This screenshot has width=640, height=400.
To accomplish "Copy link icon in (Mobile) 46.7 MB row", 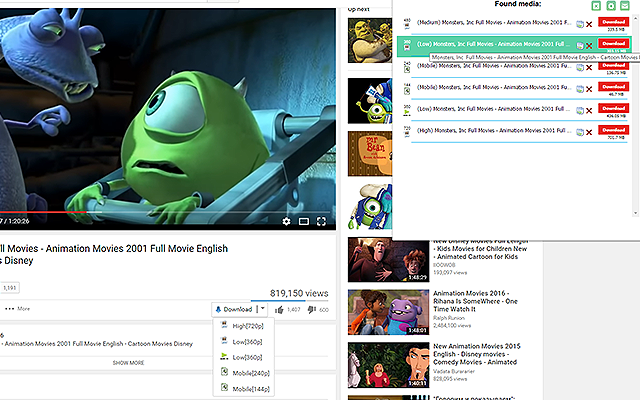I will point(580,89).
